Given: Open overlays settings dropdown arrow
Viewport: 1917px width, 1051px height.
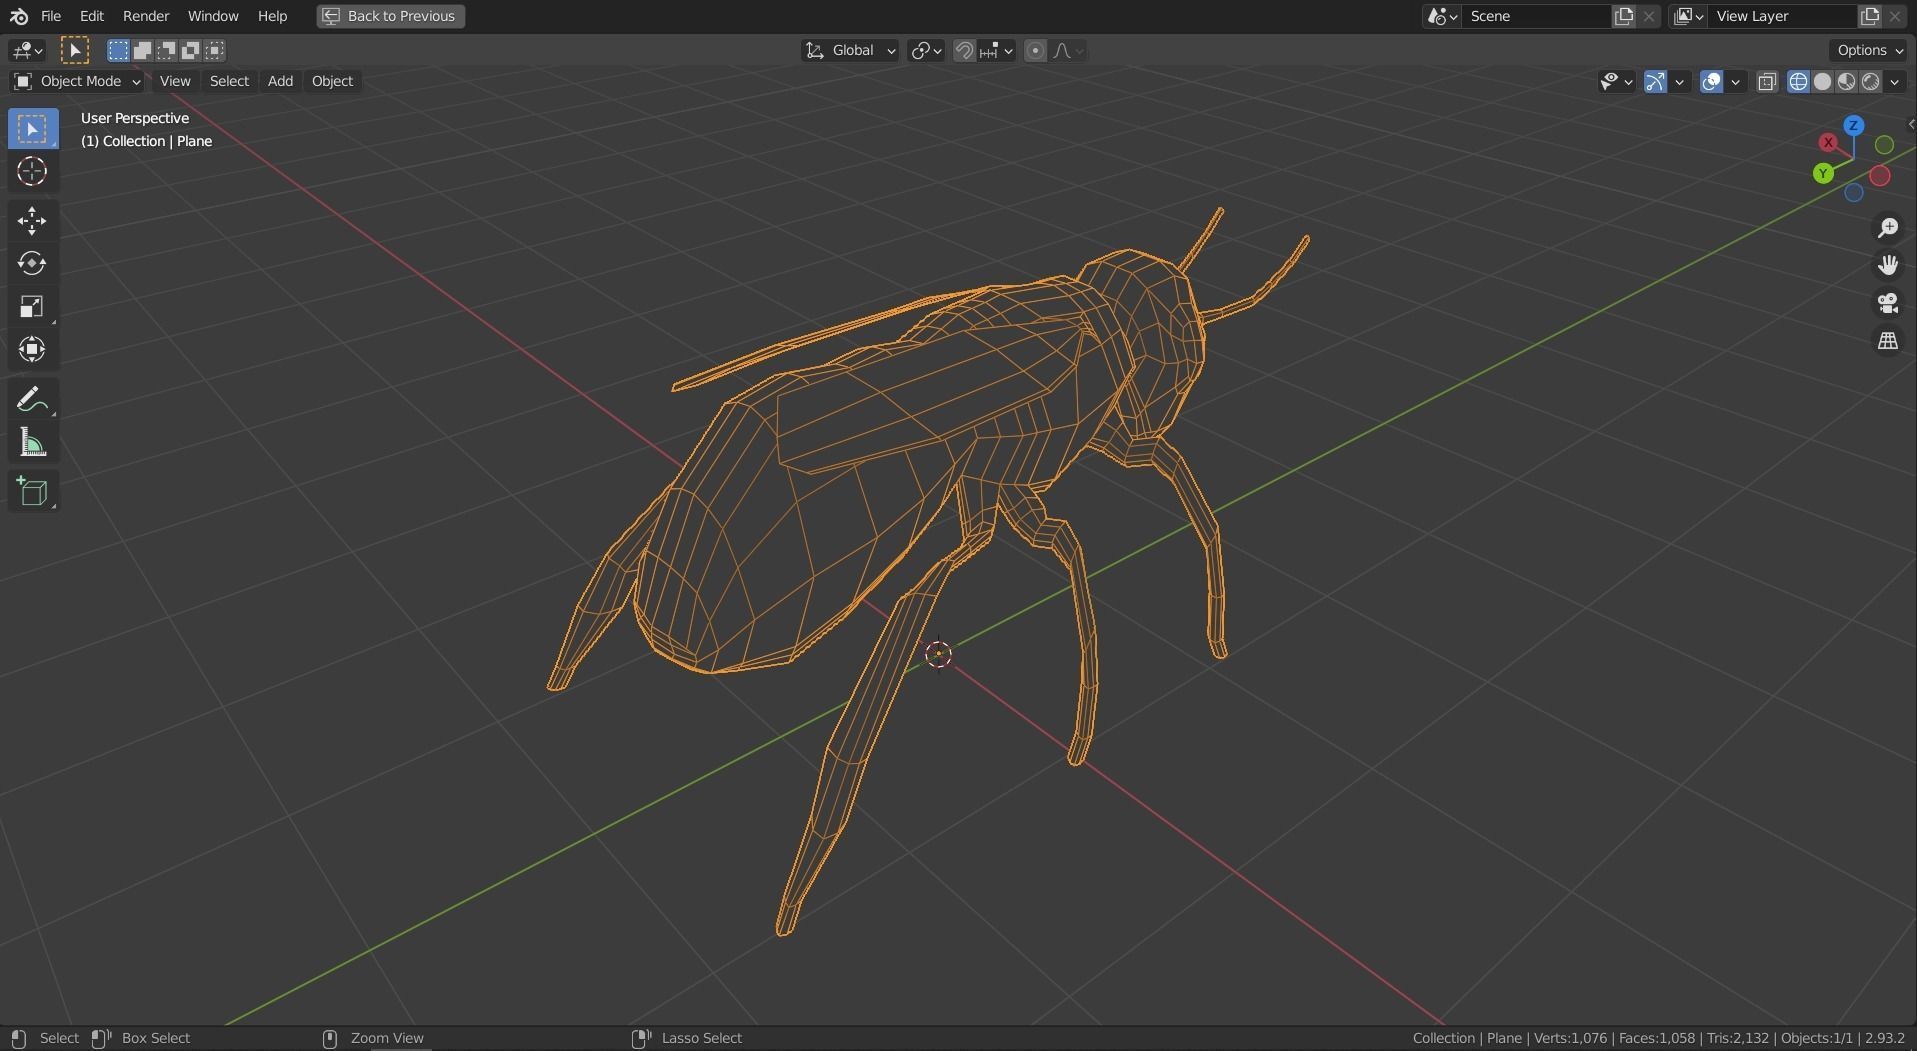Looking at the screenshot, I should 1736,82.
